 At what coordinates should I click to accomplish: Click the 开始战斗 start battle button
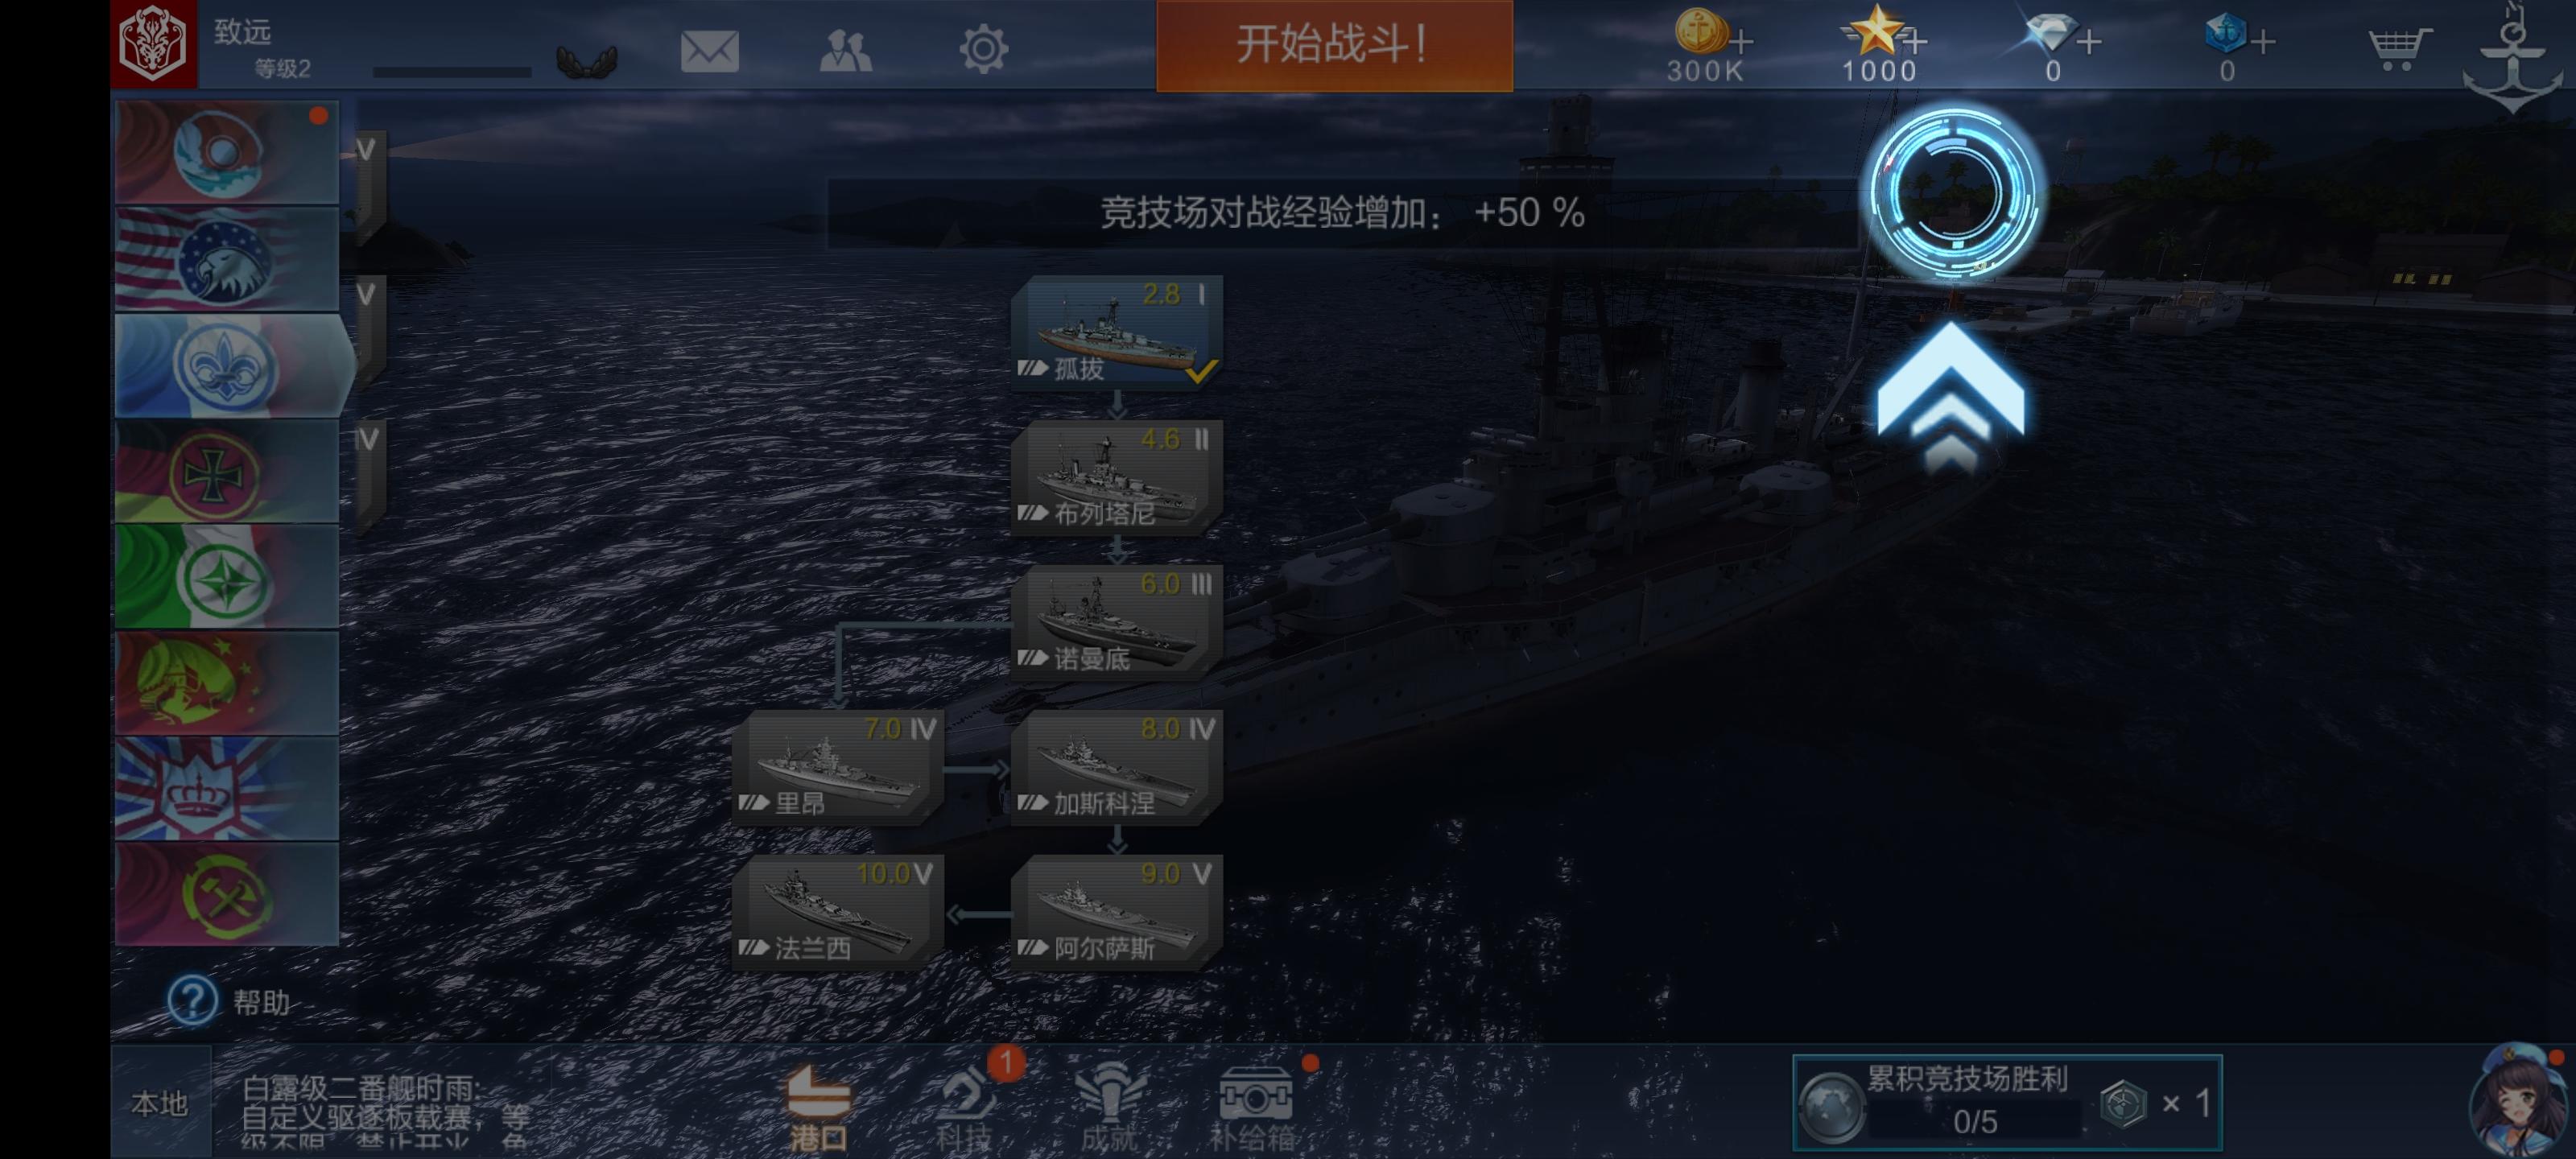1334,45
